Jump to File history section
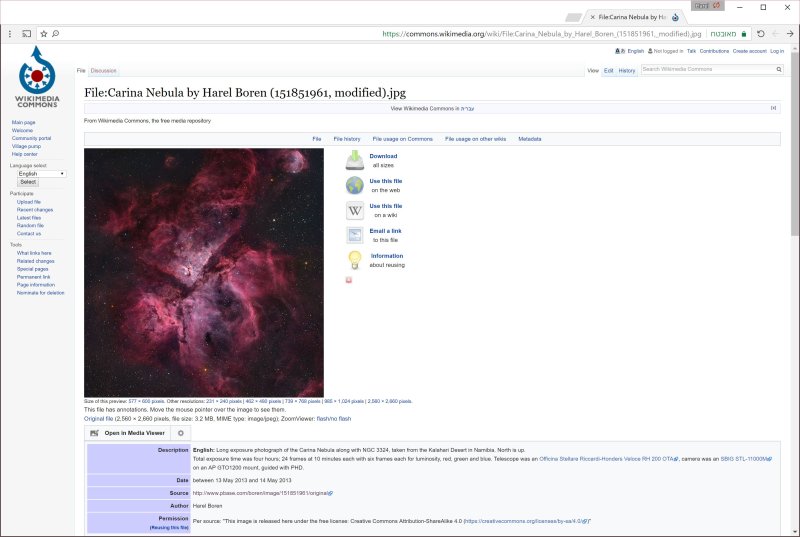Screen dimensions: 800x537 point(347,139)
